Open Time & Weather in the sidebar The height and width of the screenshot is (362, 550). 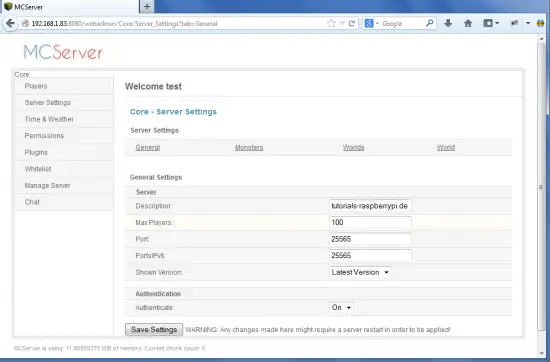point(64,119)
